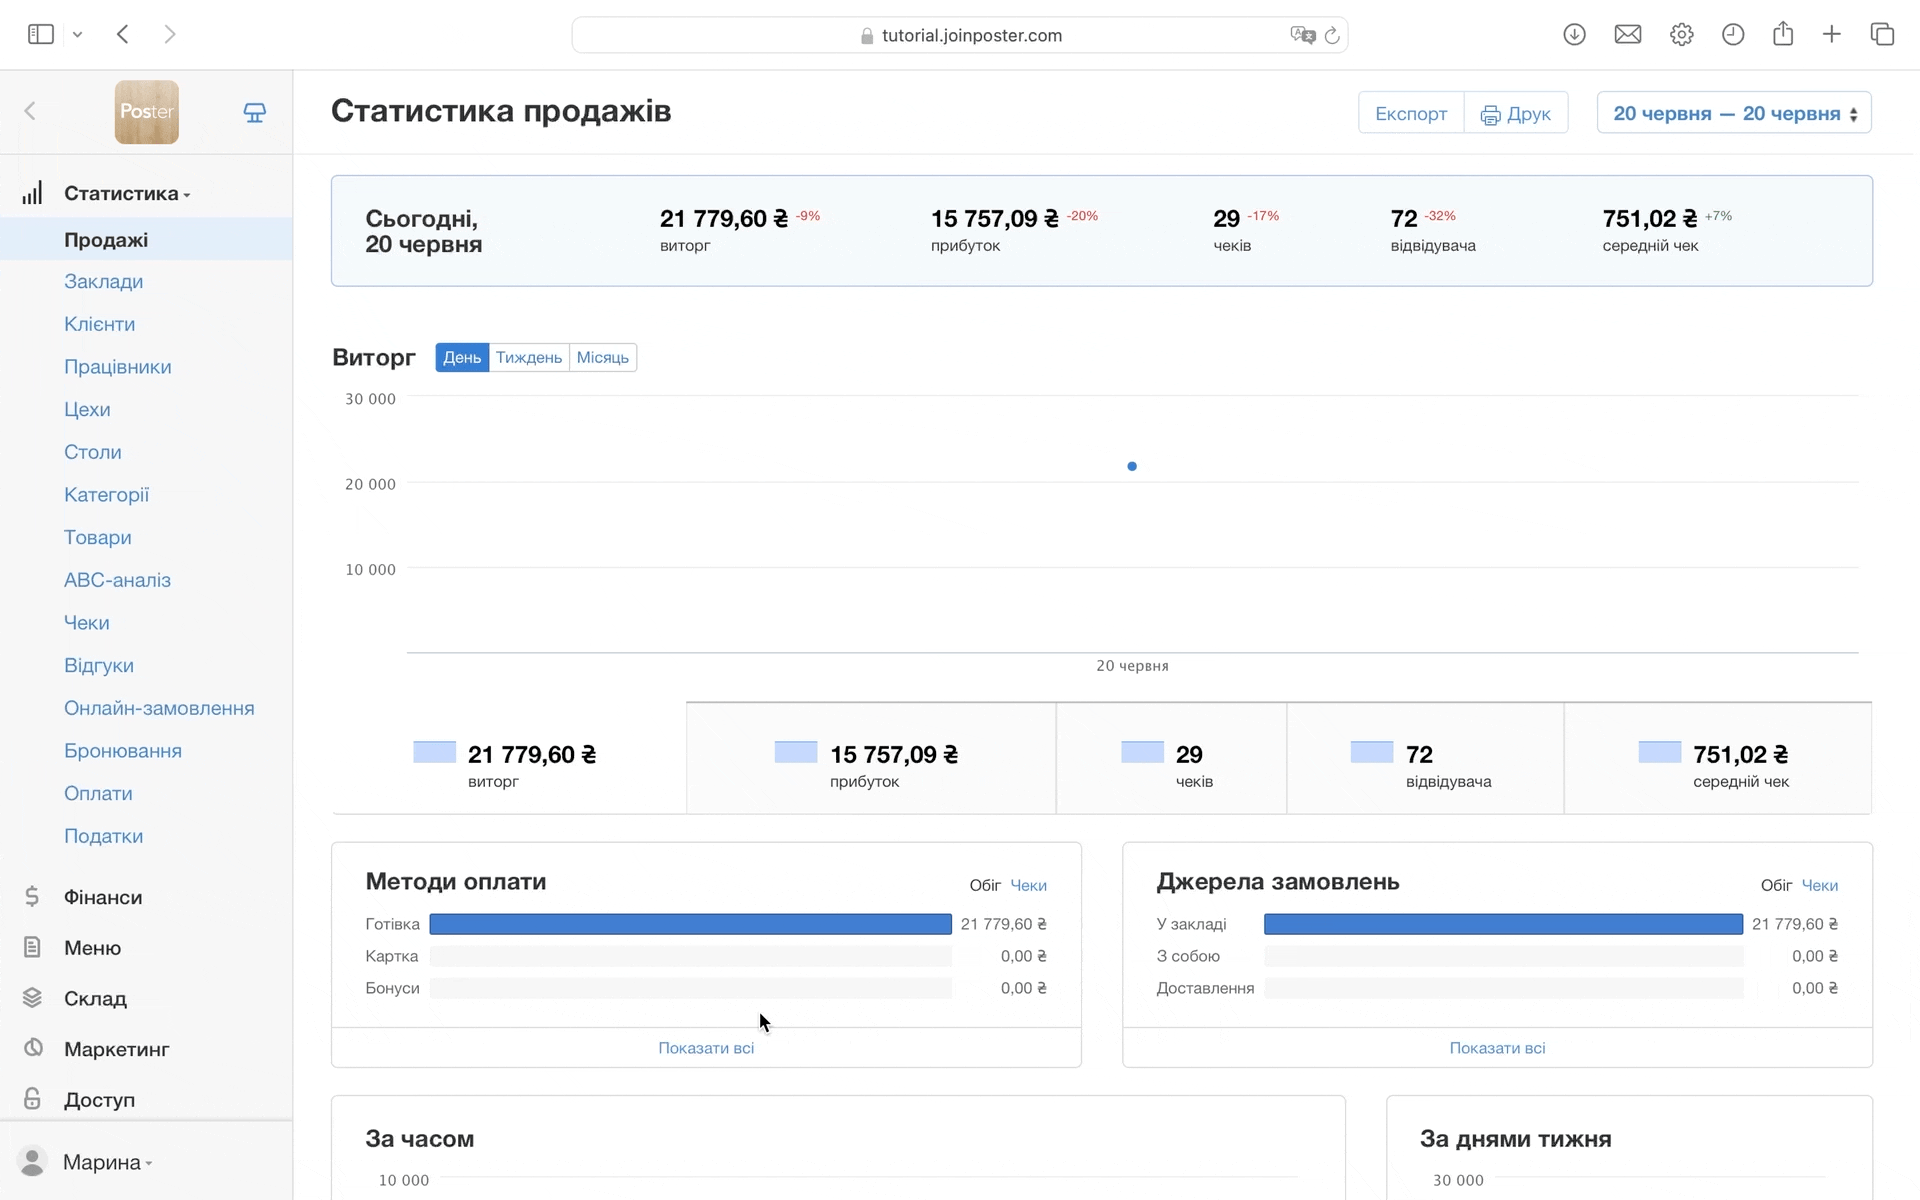Click the Фінанси dollar icon

pyautogui.click(x=32, y=897)
